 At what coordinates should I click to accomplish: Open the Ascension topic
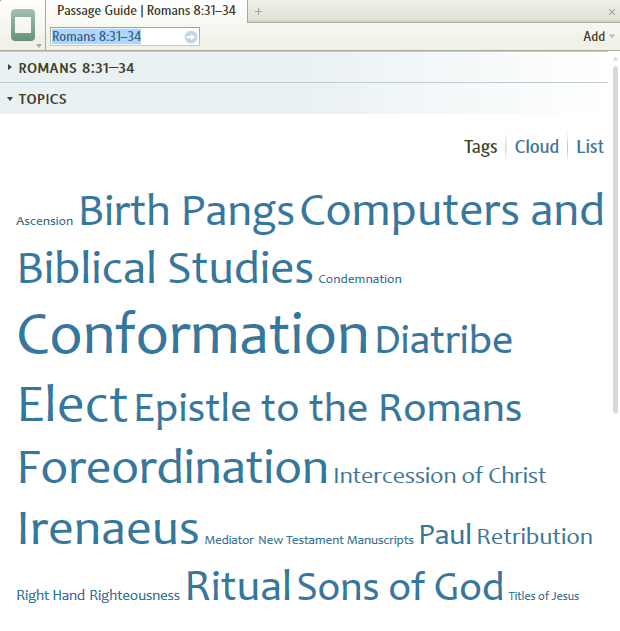point(45,221)
